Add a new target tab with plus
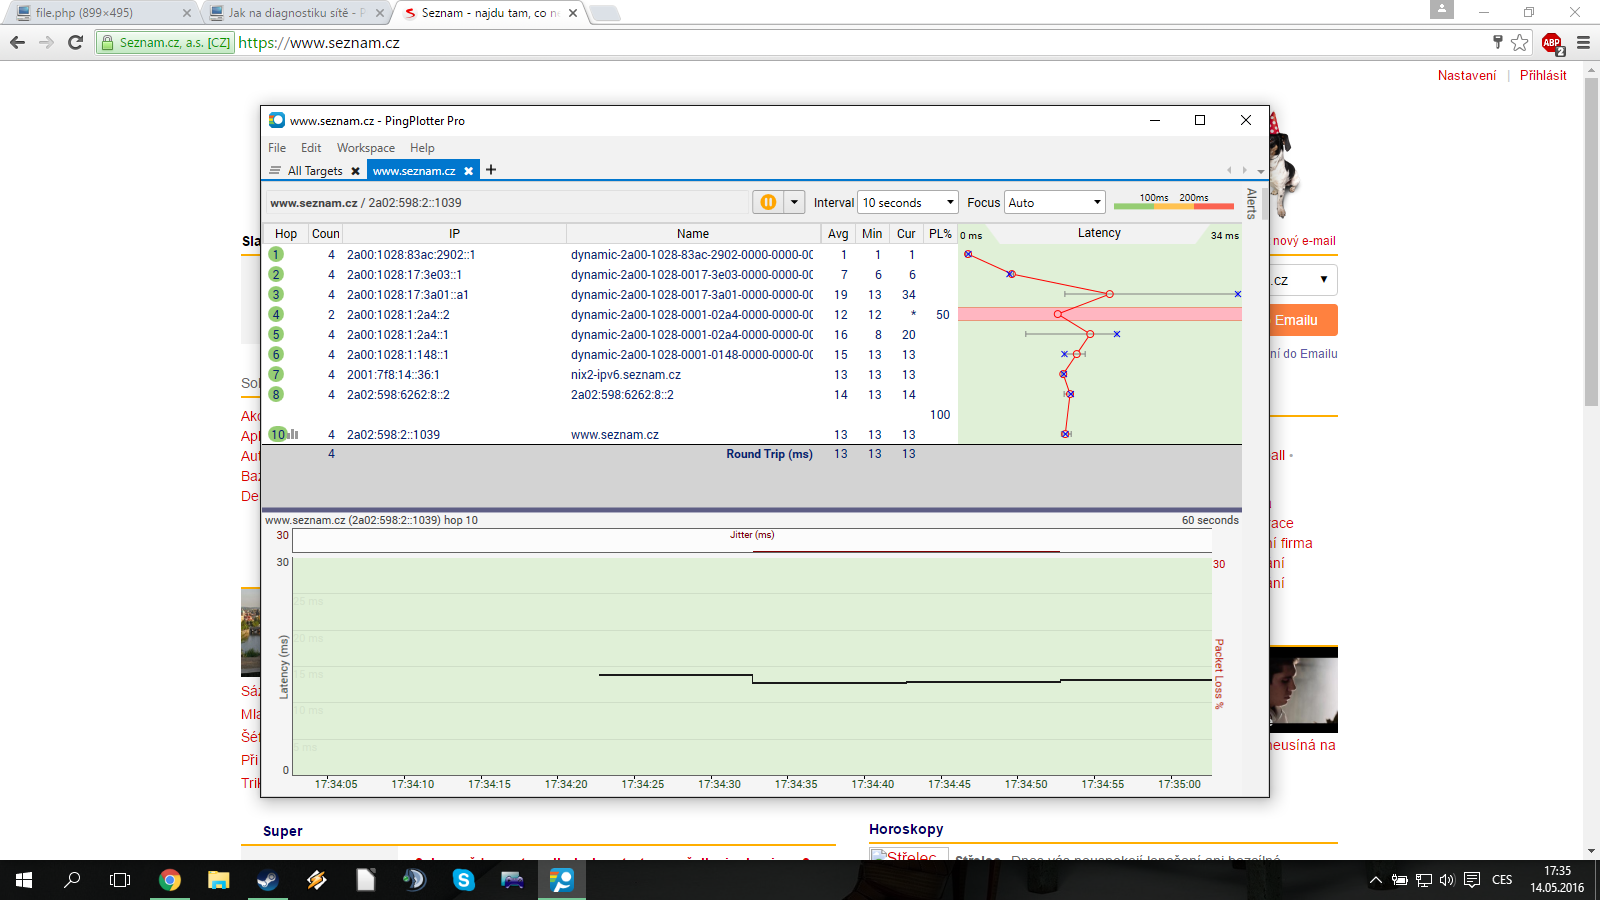 491,170
